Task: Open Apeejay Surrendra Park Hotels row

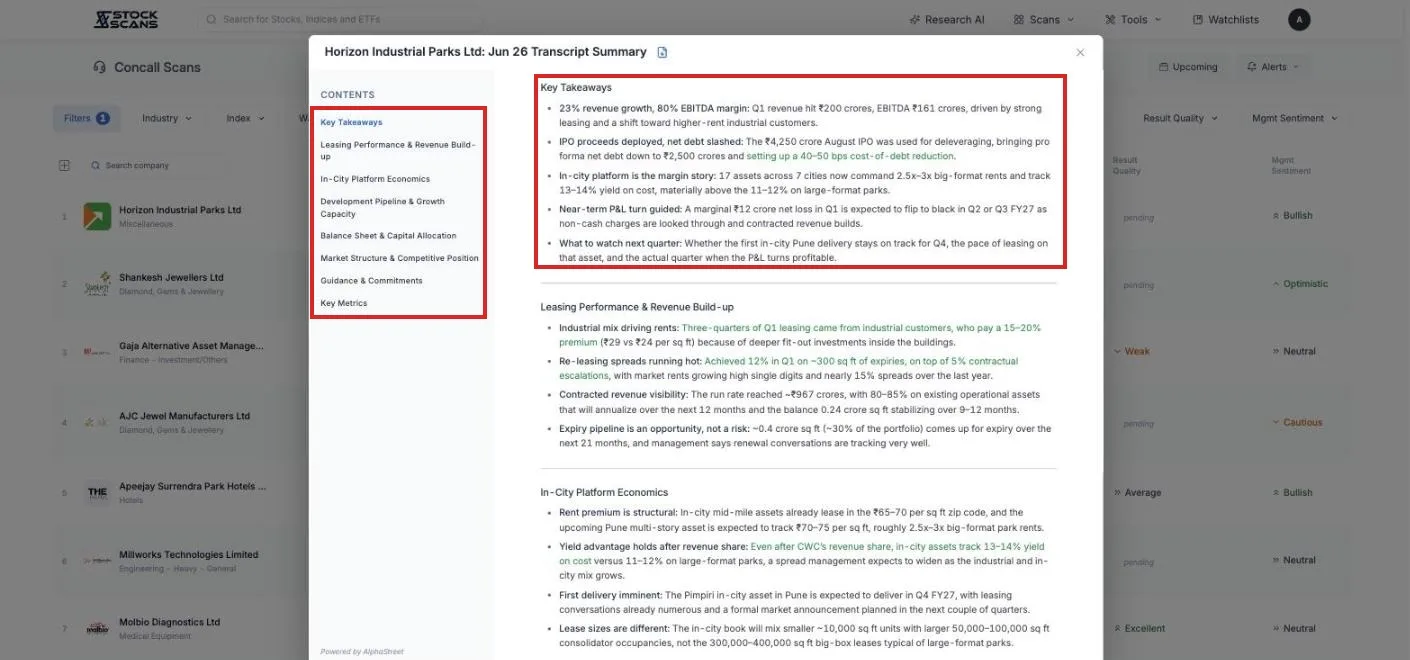Action: coord(192,486)
